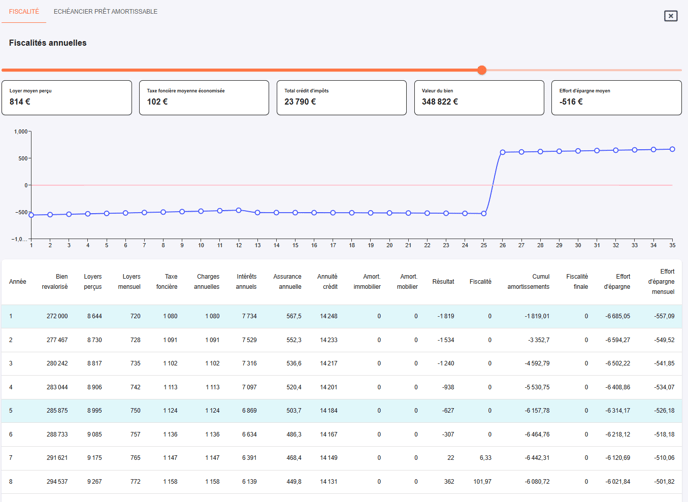Click the Effort d'épargne moyen card

pyautogui.click(x=616, y=97)
